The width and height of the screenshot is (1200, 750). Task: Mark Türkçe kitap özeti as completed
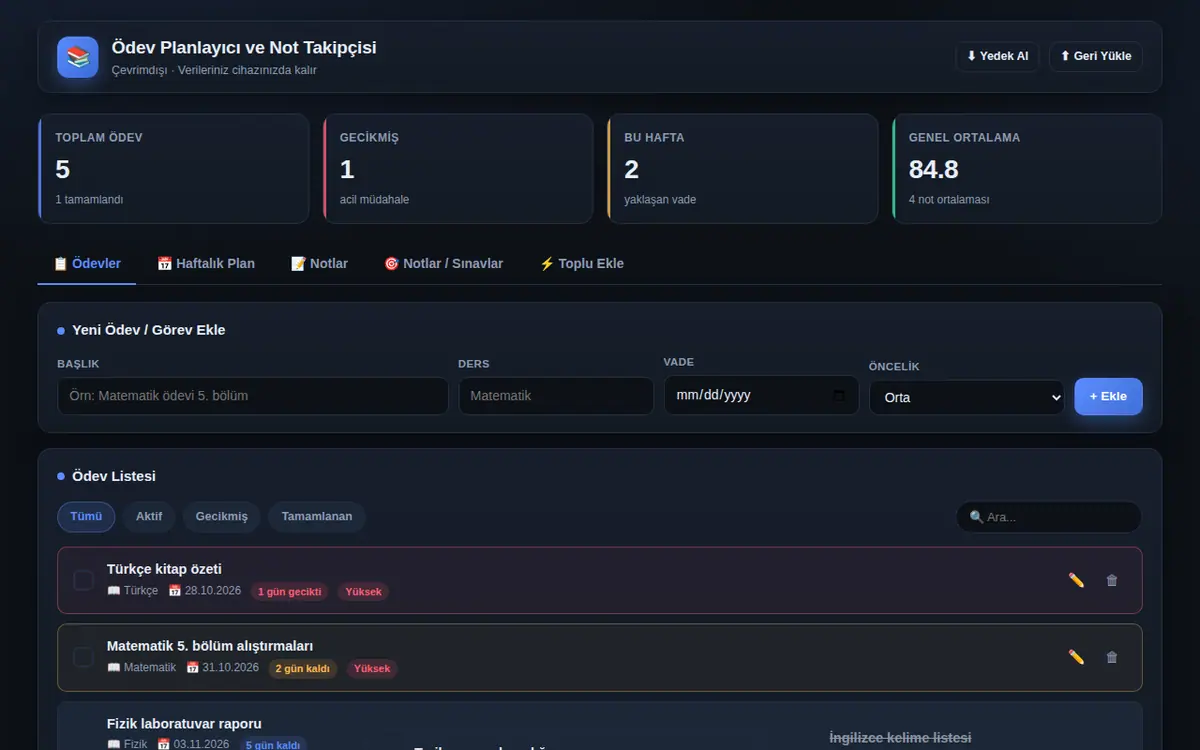[x=84, y=580]
